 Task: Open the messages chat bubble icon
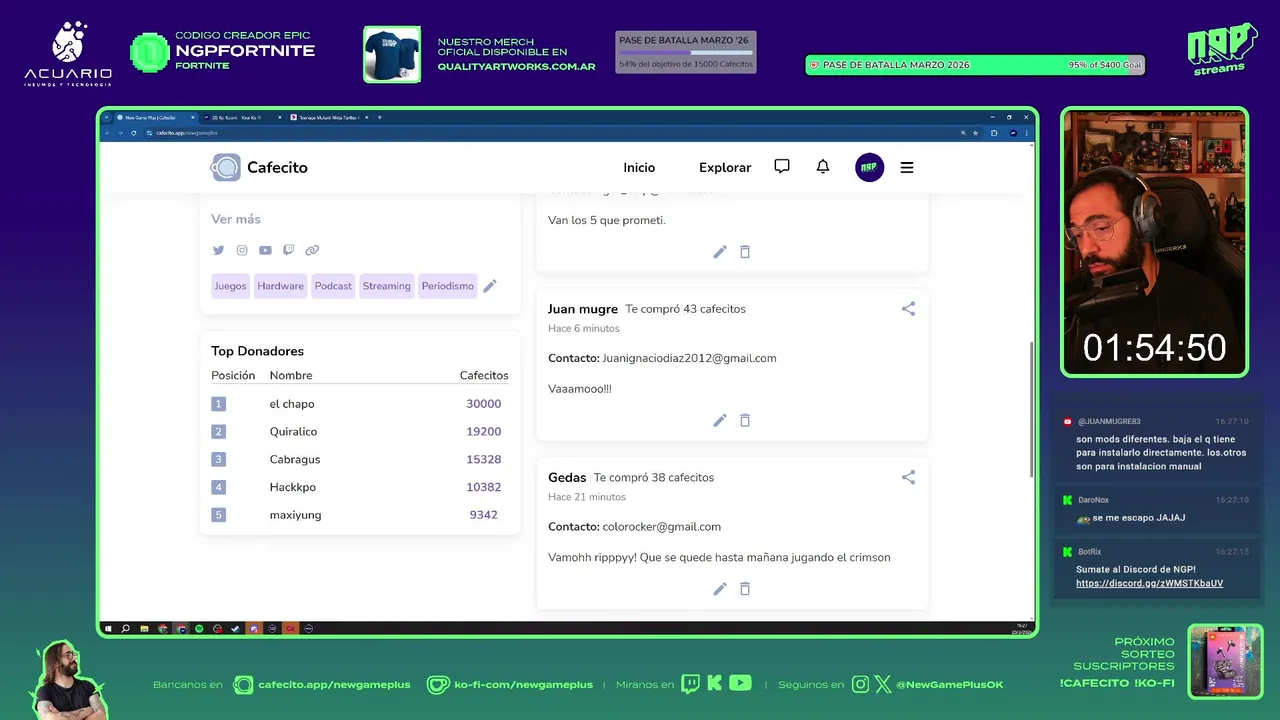pos(782,167)
